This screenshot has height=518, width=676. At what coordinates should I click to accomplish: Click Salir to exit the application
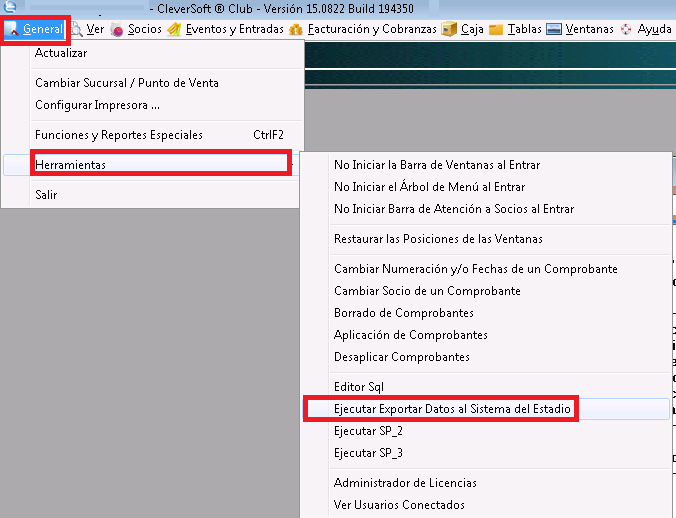click(x=46, y=195)
